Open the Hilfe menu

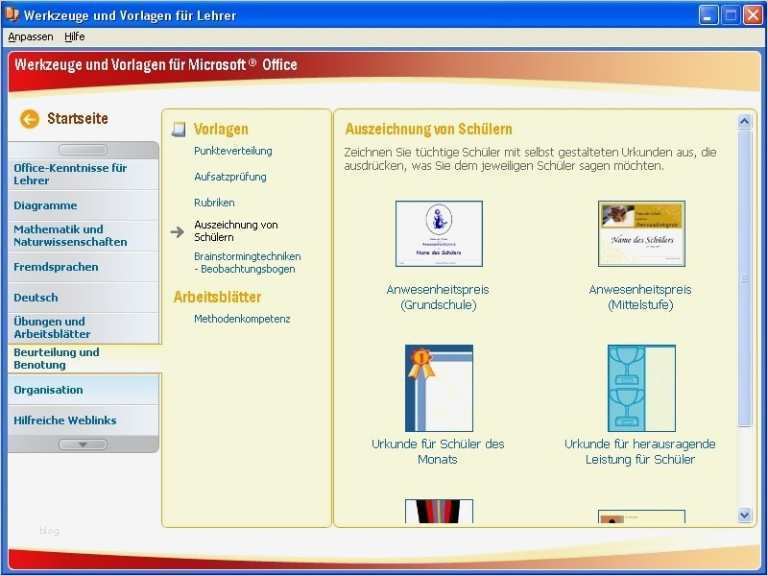74,37
